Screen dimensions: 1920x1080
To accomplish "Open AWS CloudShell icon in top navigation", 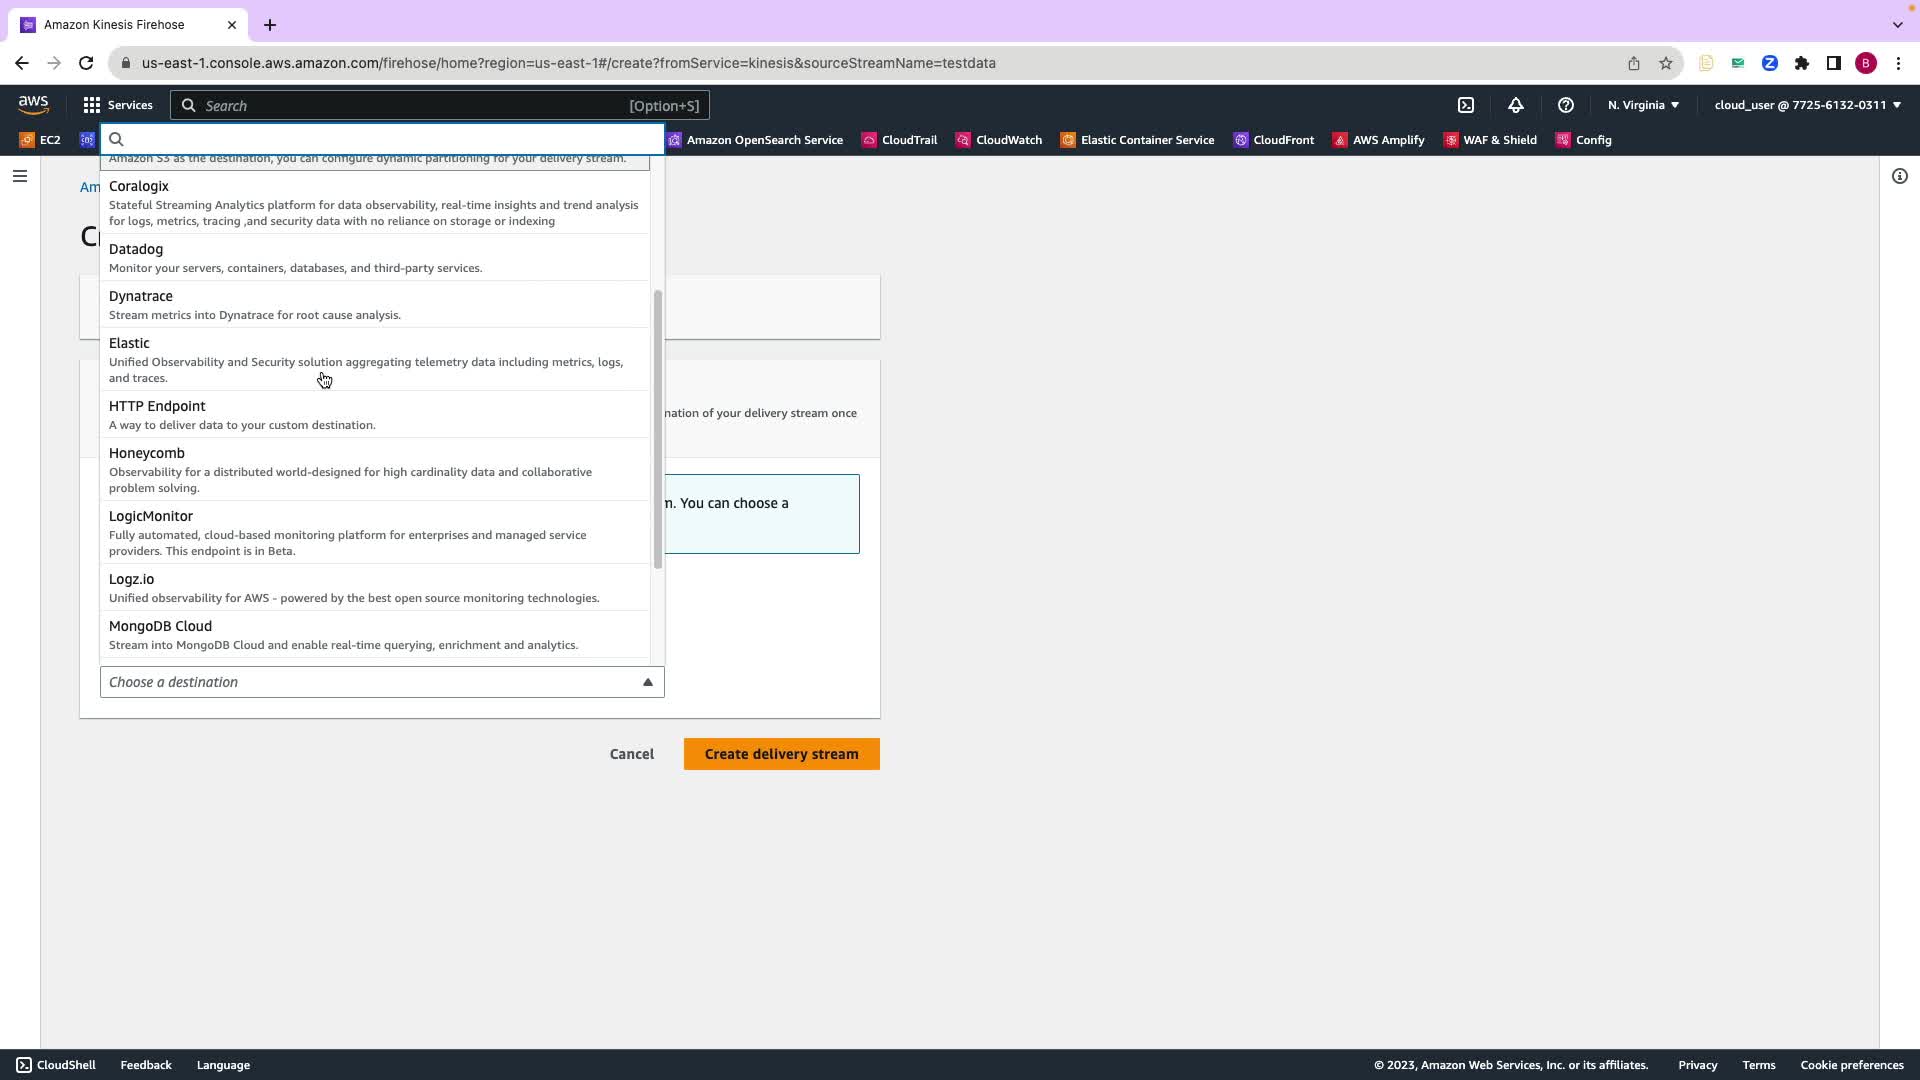I will click(1466, 105).
